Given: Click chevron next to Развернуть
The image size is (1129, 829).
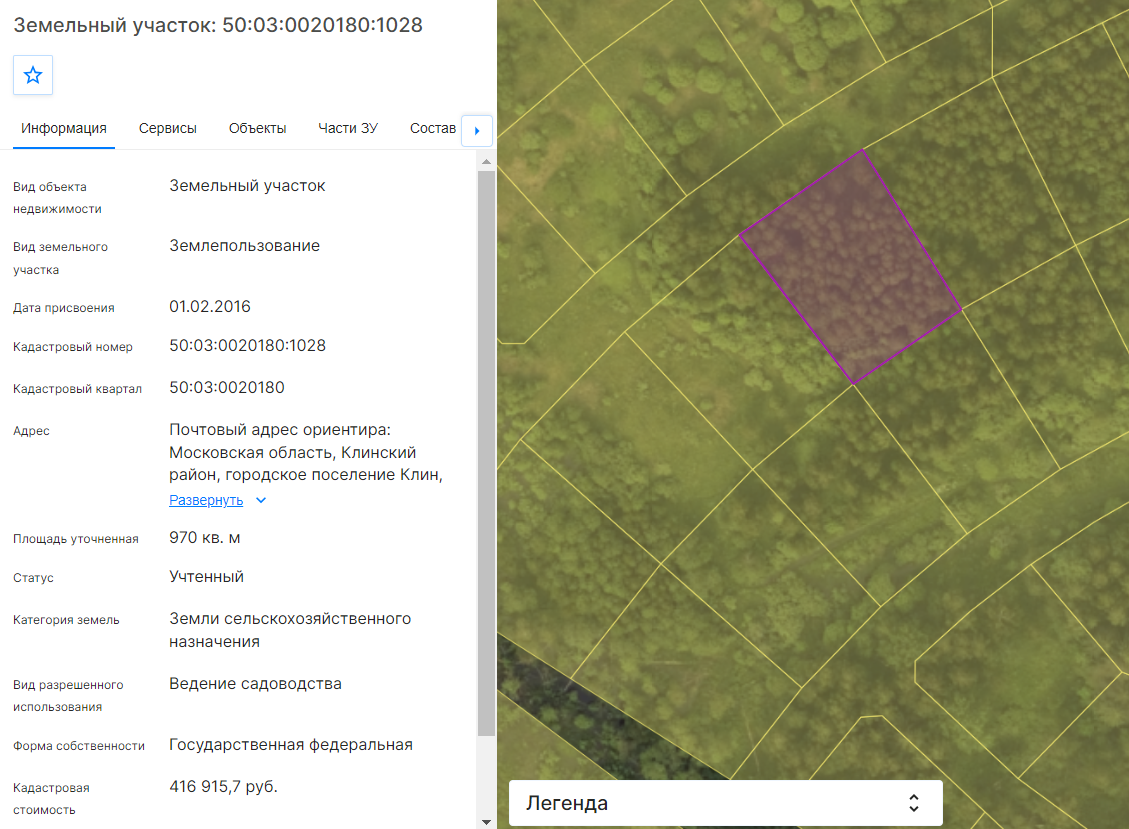Looking at the screenshot, I should pyautogui.click(x=261, y=500).
